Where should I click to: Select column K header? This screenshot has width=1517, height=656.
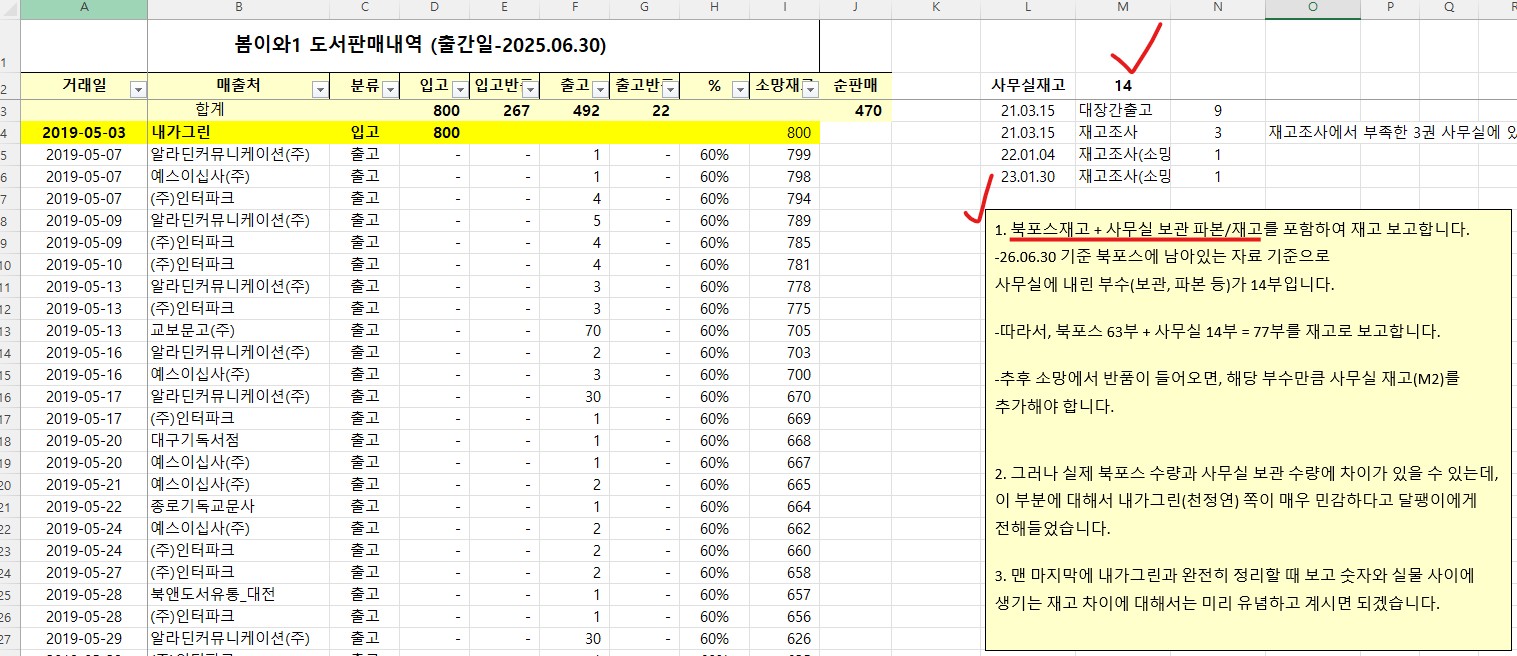936,9
